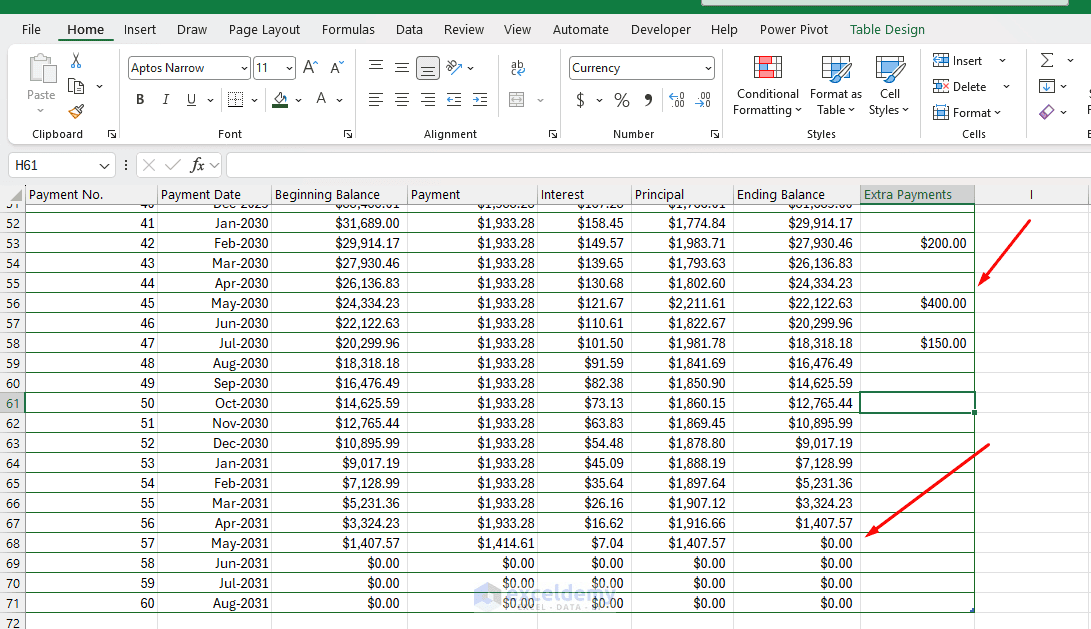Switch to the Formulas tab
This screenshot has height=629, width=1091.
pyautogui.click(x=348, y=29)
